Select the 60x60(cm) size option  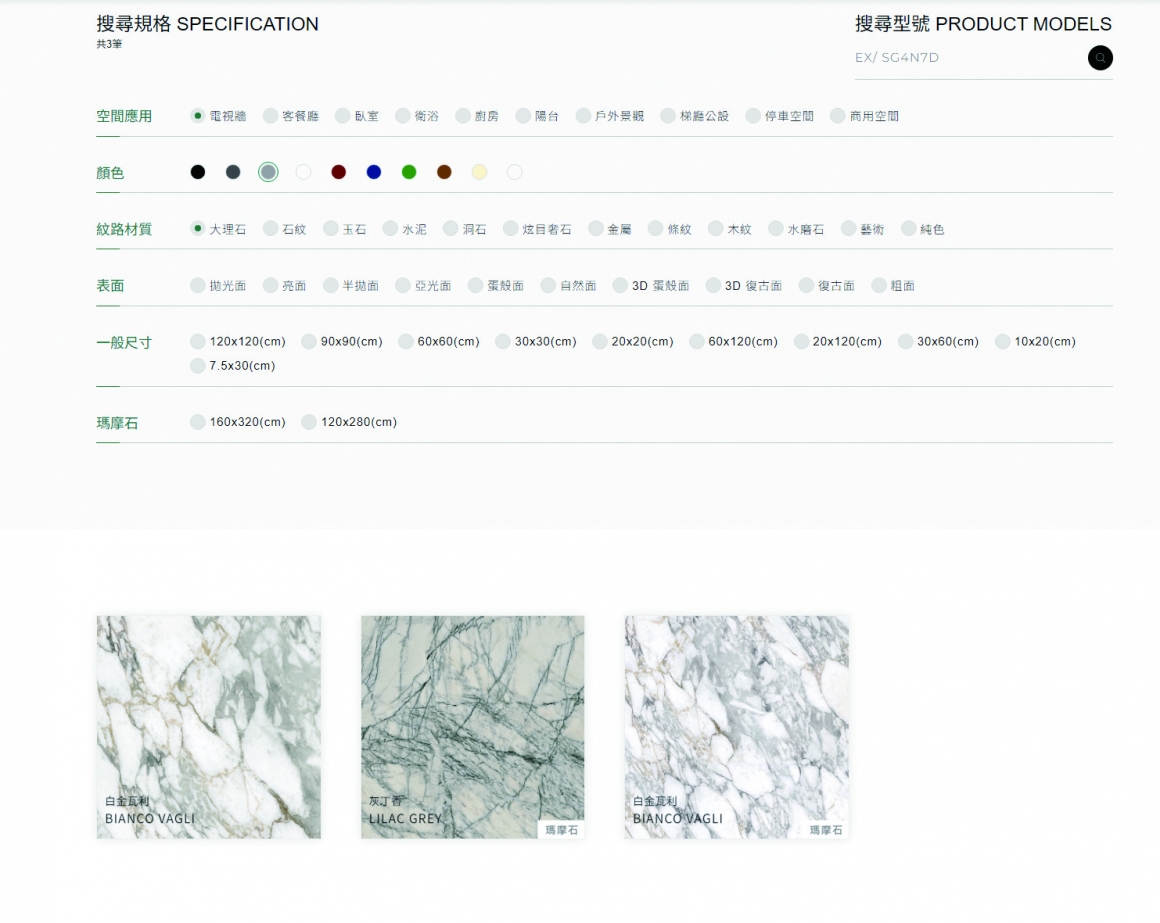406,342
